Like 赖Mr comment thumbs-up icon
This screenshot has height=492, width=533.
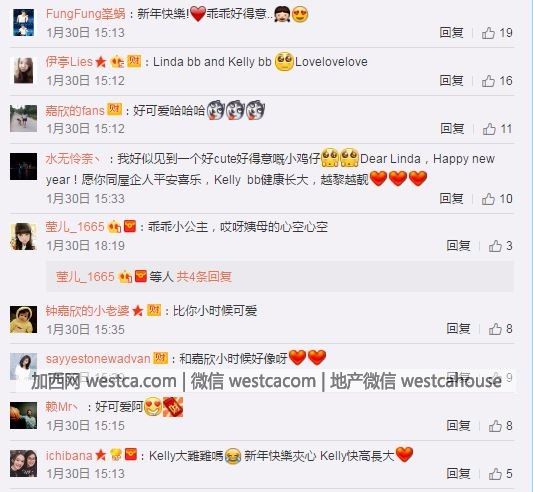495,426
